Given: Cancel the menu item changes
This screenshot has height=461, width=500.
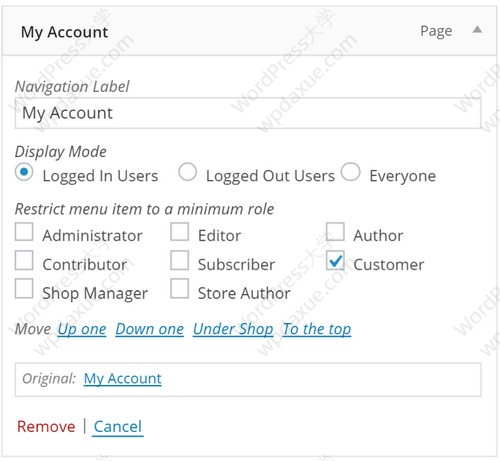Looking at the screenshot, I should tap(118, 427).
